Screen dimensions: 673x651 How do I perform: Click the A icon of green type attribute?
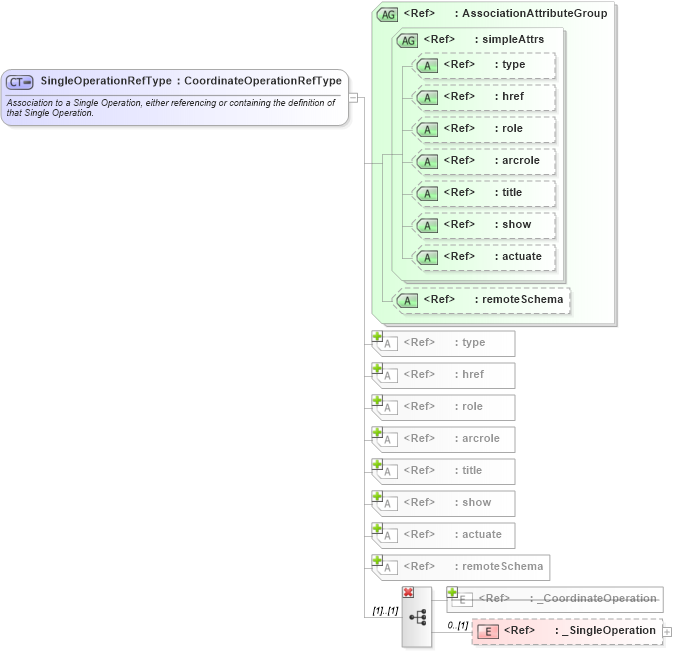pyautogui.click(x=427, y=66)
